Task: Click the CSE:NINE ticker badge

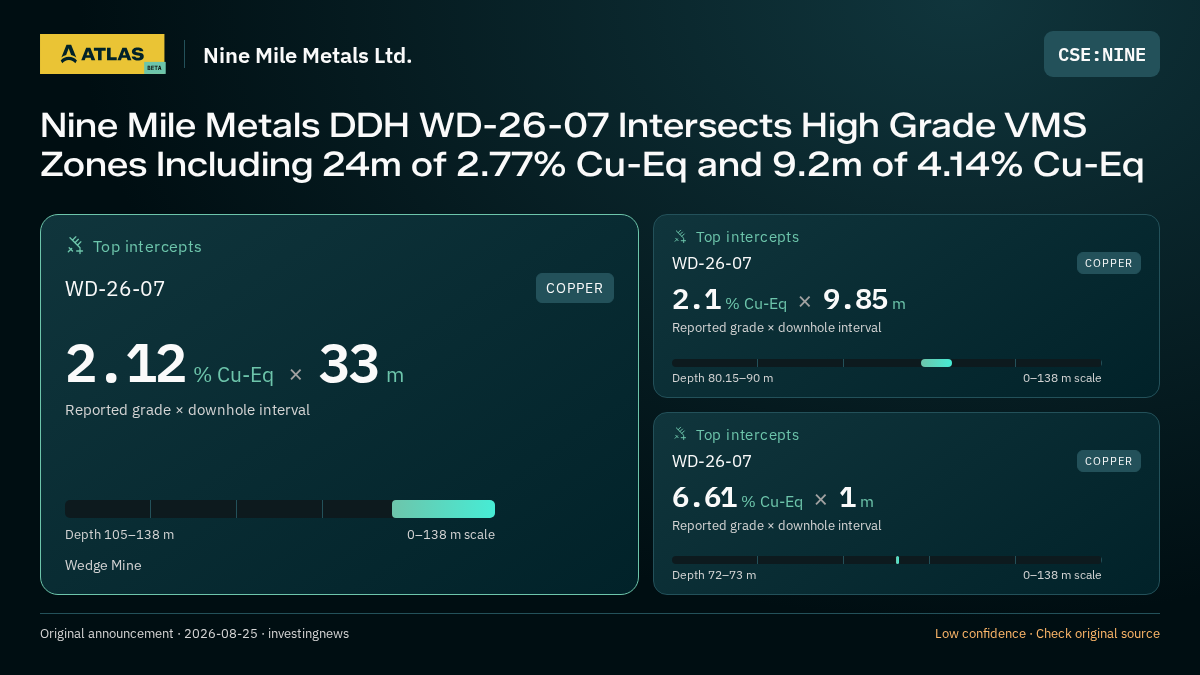Action: click(1102, 54)
